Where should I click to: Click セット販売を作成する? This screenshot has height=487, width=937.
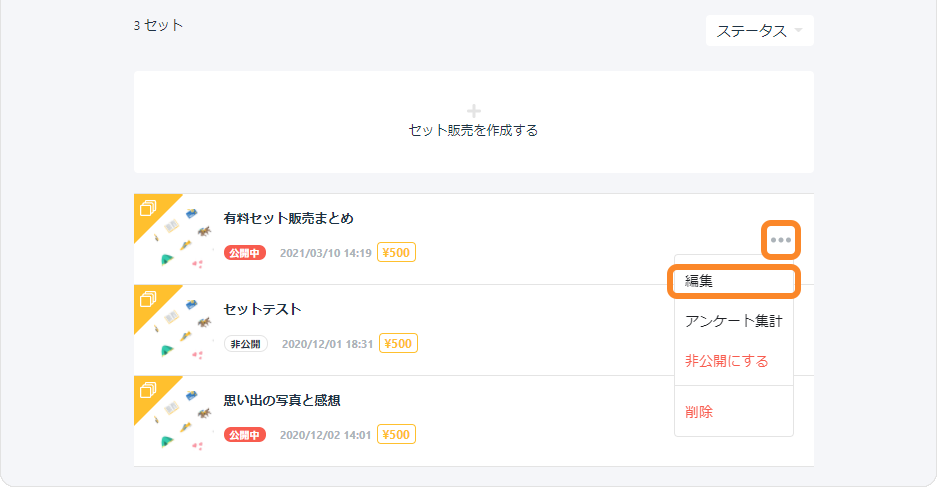[473, 130]
